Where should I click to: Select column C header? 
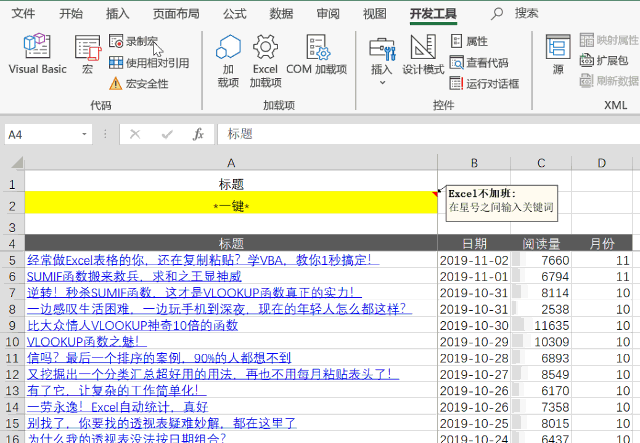(541, 163)
